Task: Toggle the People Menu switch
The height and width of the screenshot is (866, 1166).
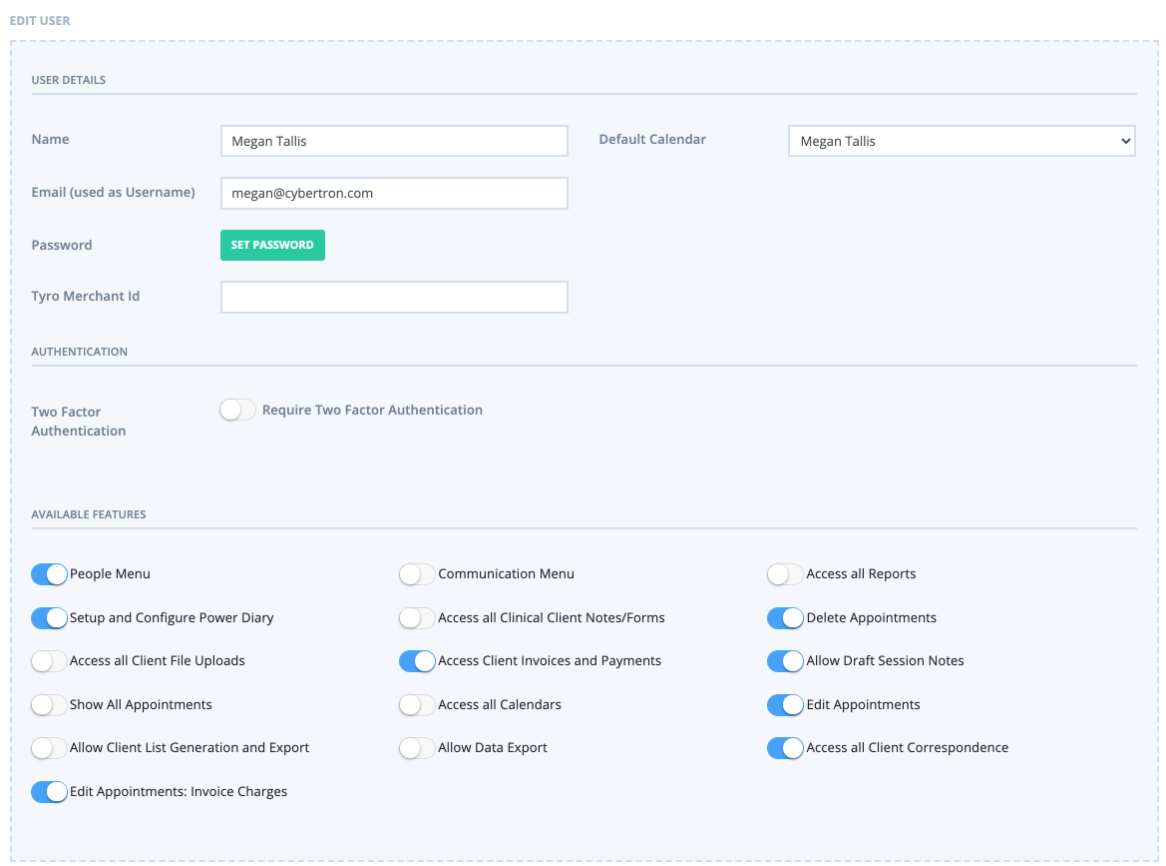Action: 49,574
